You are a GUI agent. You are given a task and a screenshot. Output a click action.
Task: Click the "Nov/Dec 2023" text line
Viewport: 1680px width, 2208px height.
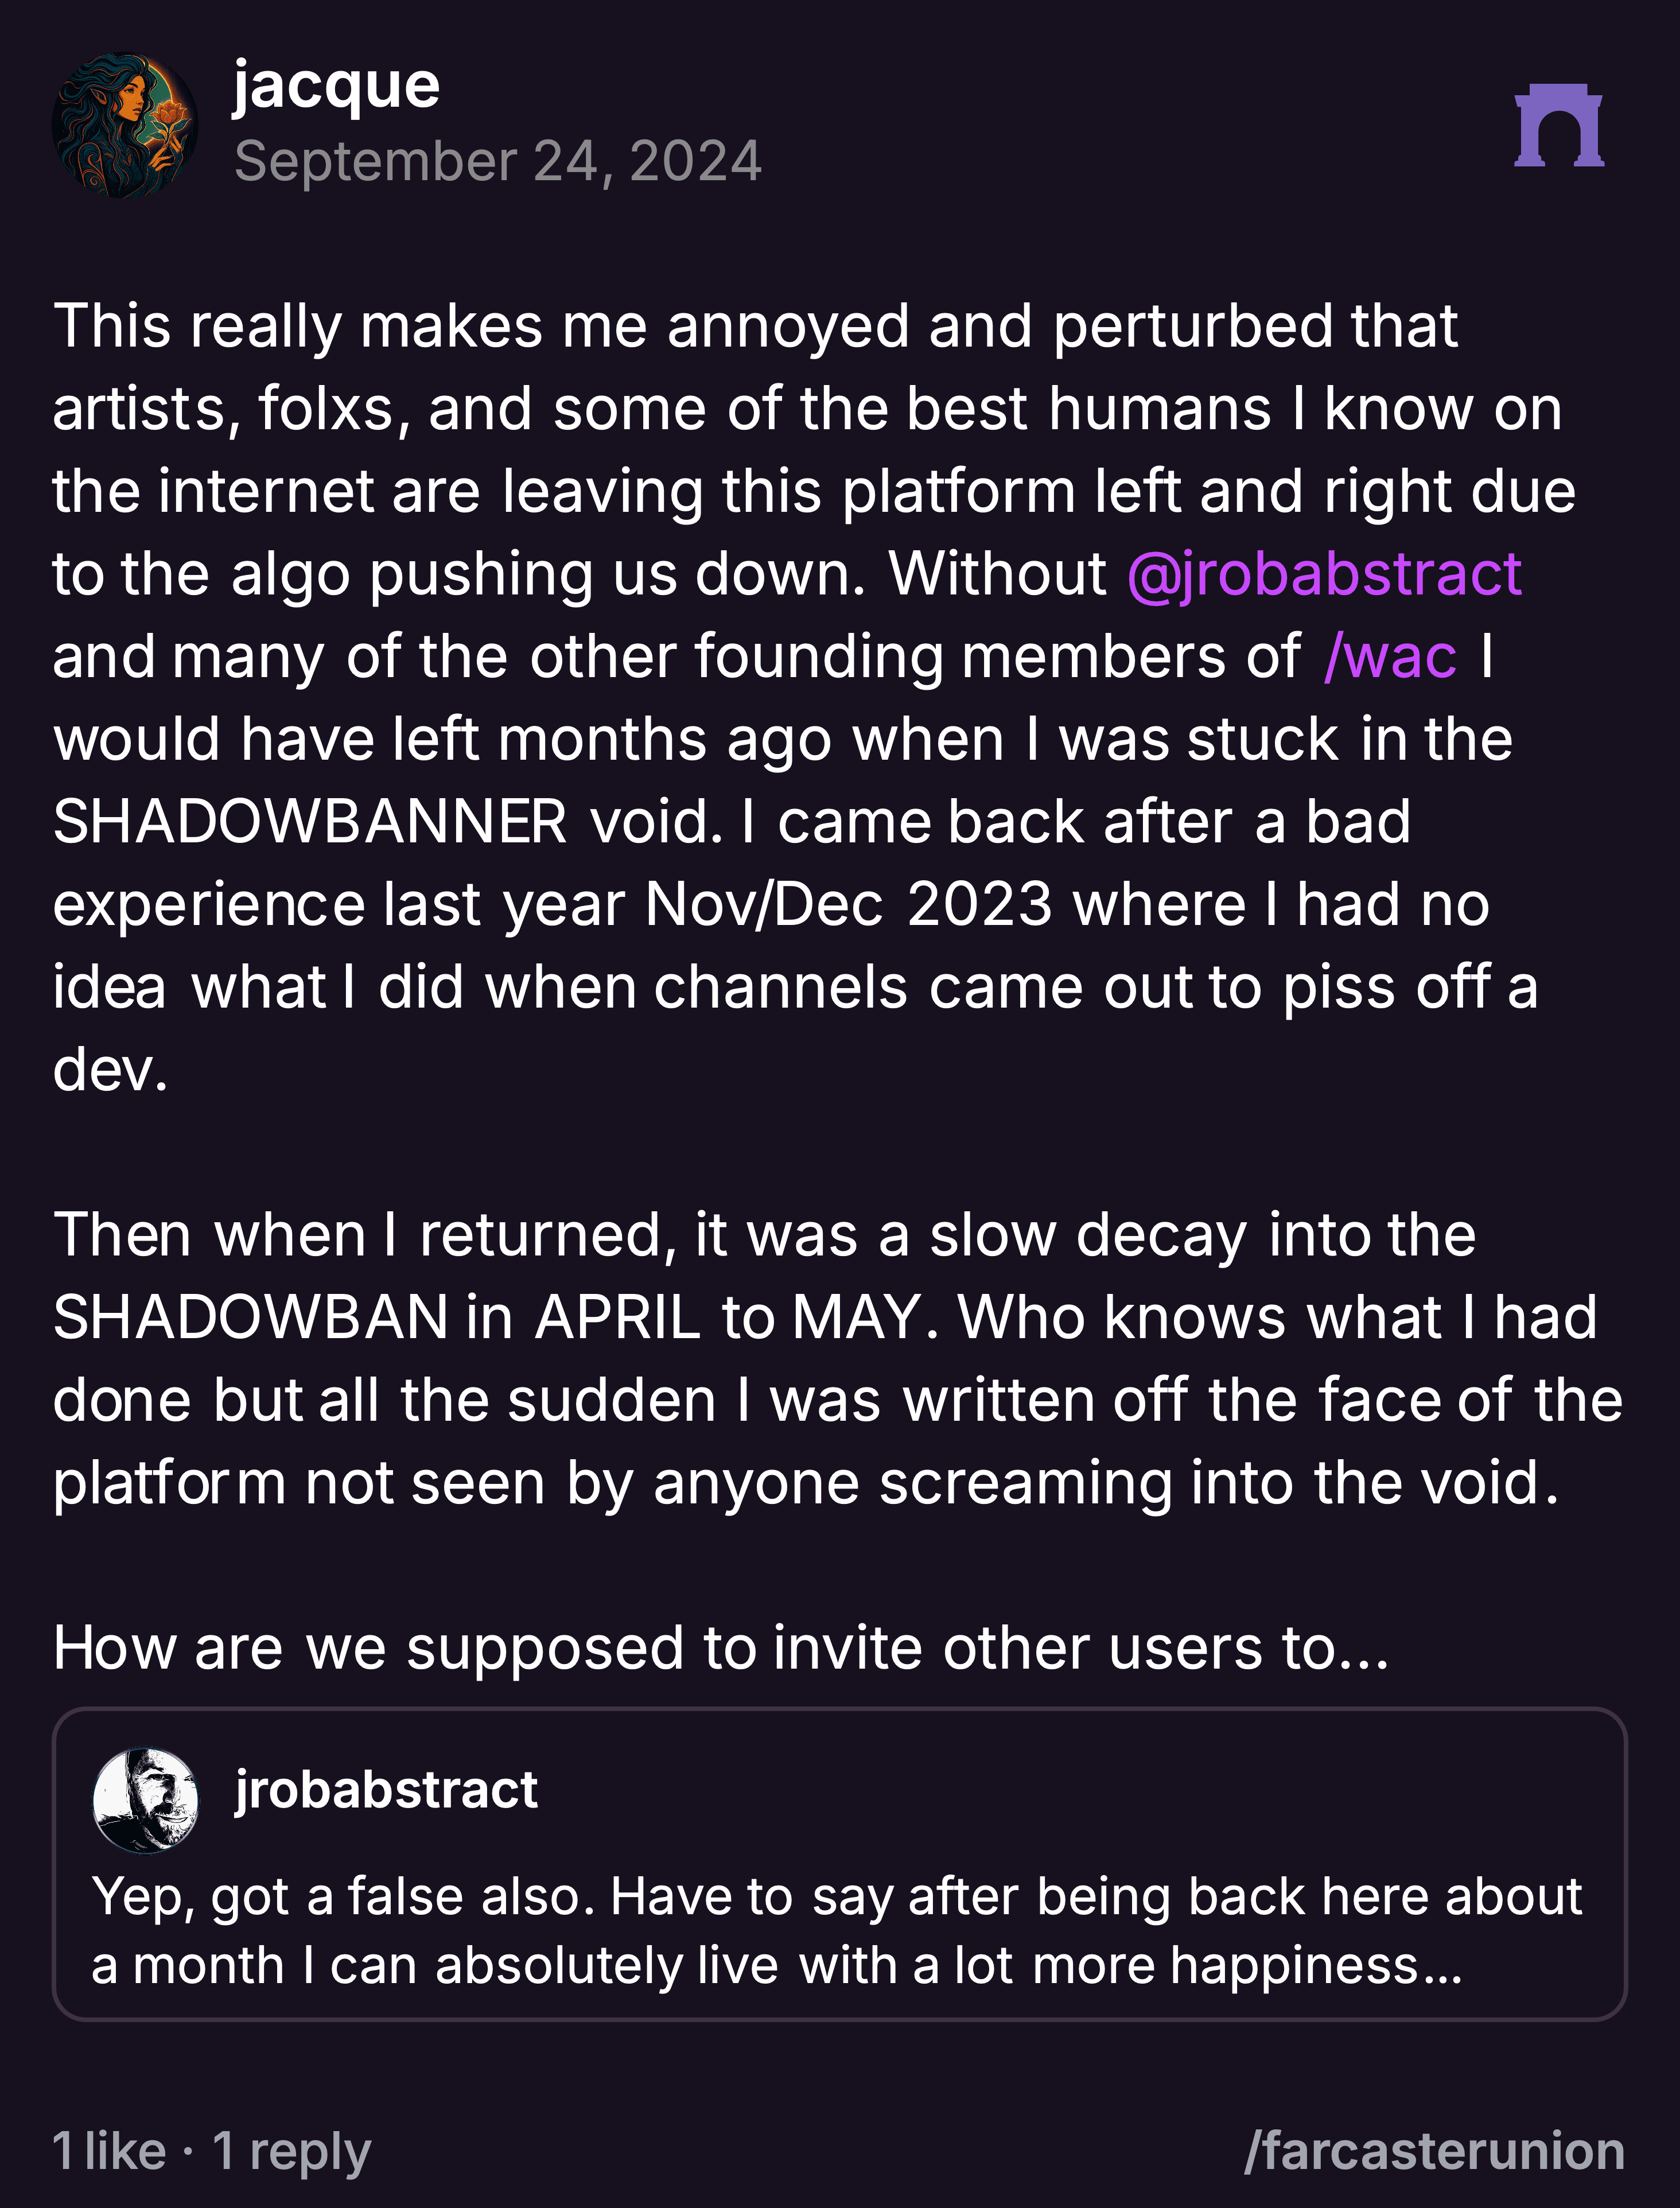click(x=771, y=905)
